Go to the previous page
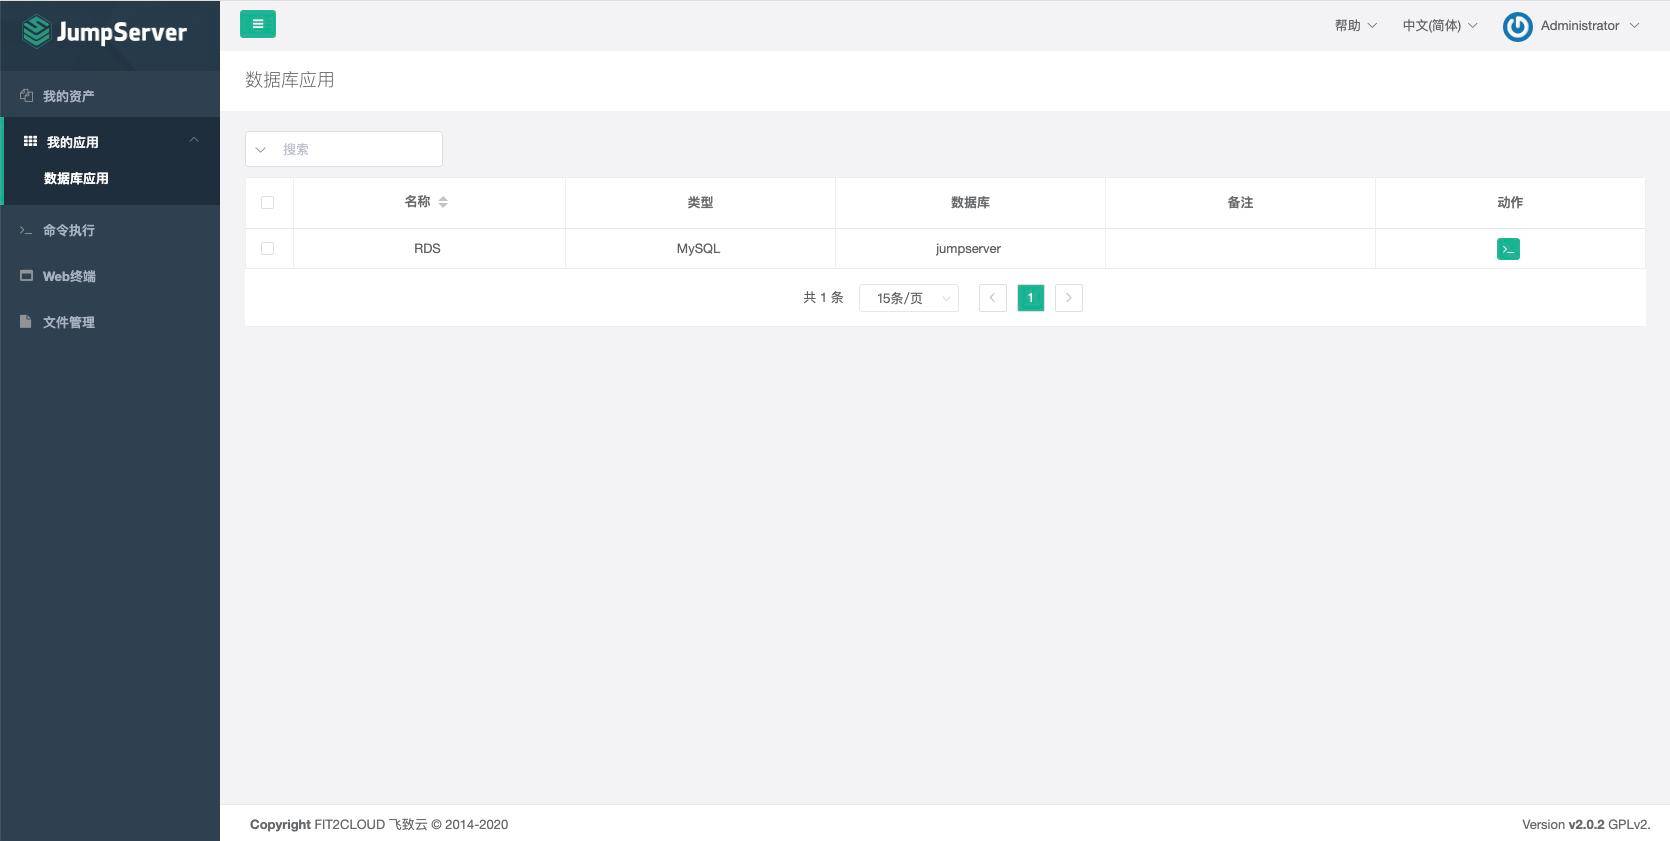Screen dimensions: 1670x841 (x=992, y=298)
